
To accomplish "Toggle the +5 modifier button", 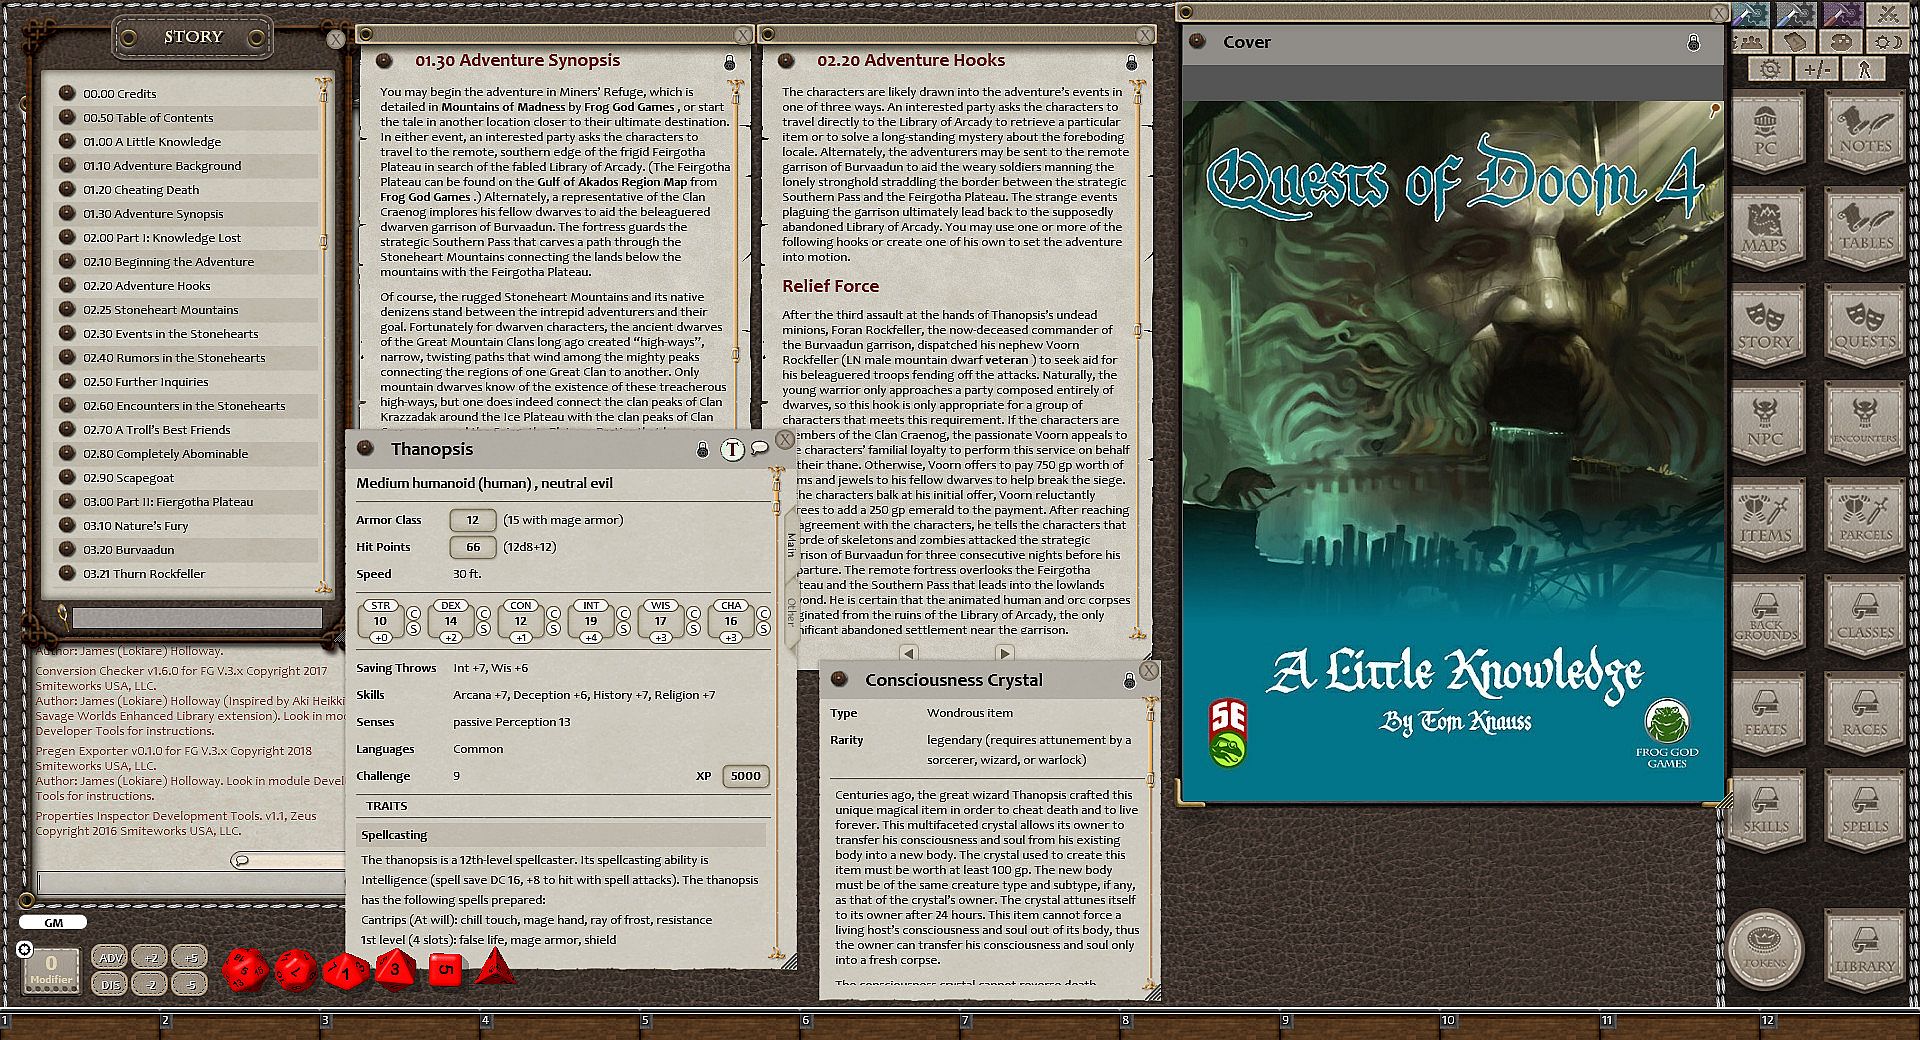I will pyautogui.click(x=189, y=957).
